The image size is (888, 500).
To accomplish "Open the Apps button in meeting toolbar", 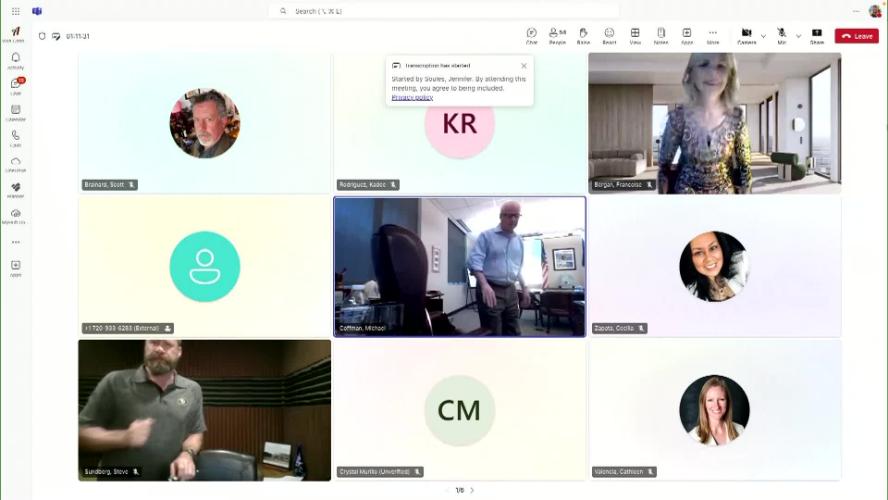I will click(x=687, y=35).
